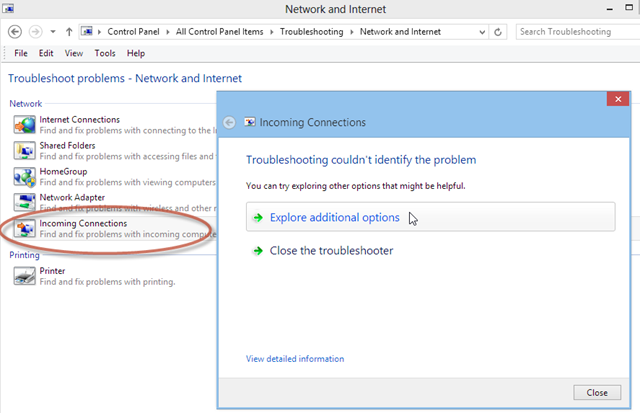
Task: Choose Close the troubleshooter option
Action: coord(331,251)
